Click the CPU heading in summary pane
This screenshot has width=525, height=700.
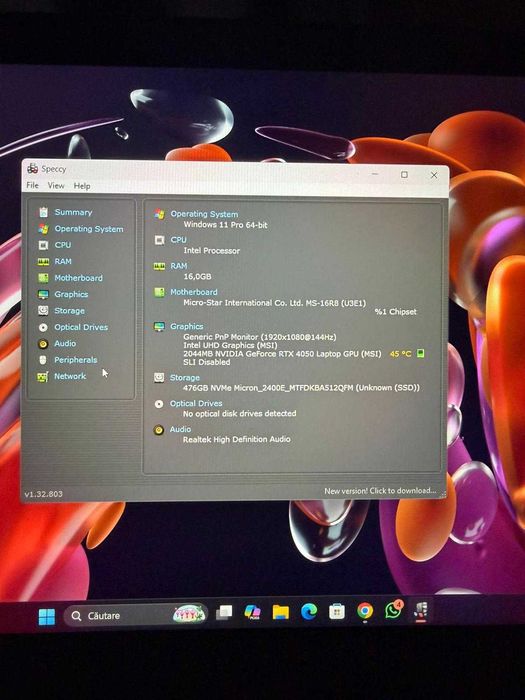pyautogui.click(x=179, y=240)
